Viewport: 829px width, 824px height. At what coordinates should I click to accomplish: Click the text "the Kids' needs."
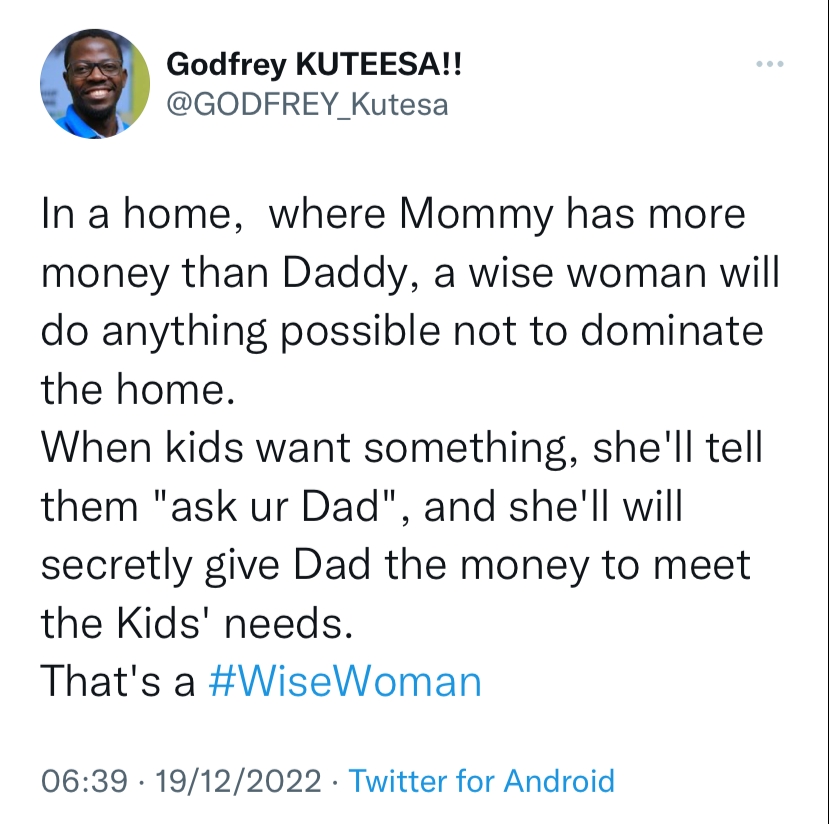coord(197,623)
